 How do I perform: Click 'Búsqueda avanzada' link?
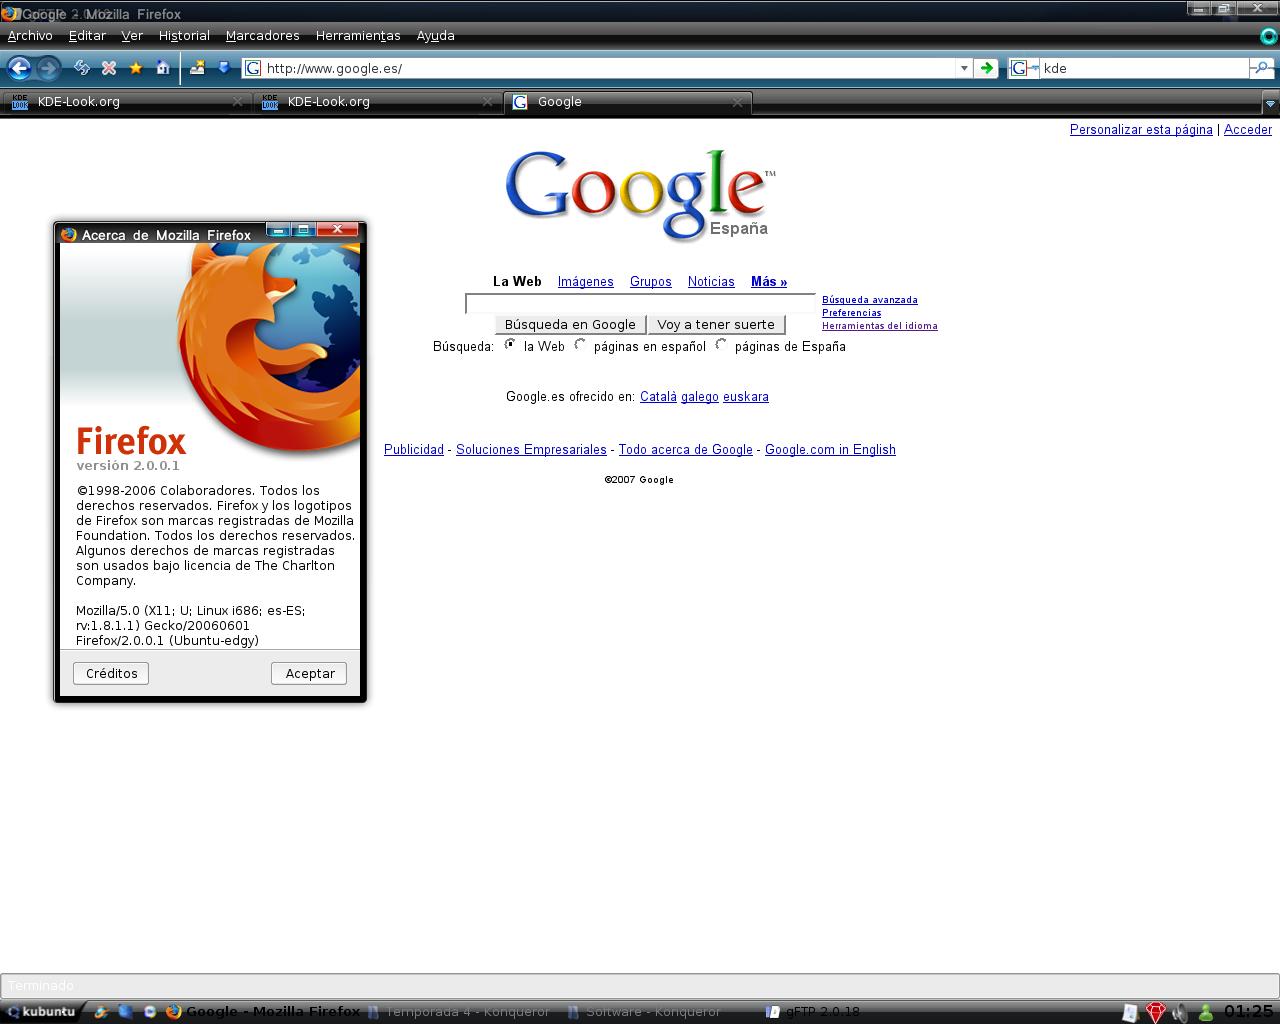(x=870, y=300)
